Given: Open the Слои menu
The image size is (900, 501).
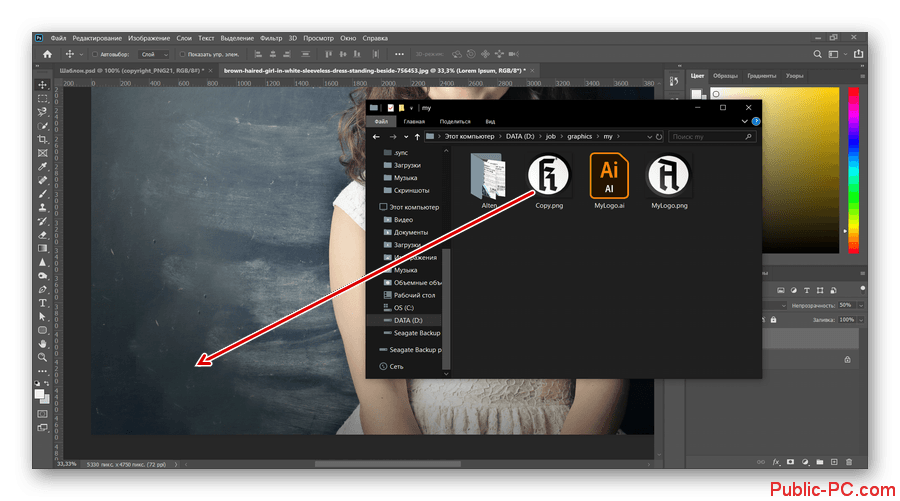Looking at the screenshot, I should [184, 38].
